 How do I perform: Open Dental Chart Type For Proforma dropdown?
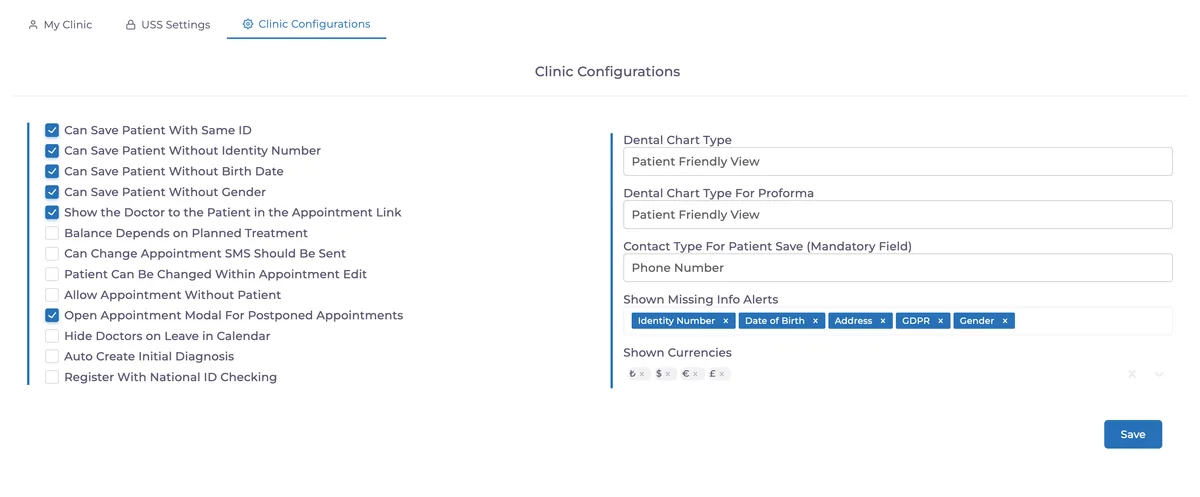(897, 214)
